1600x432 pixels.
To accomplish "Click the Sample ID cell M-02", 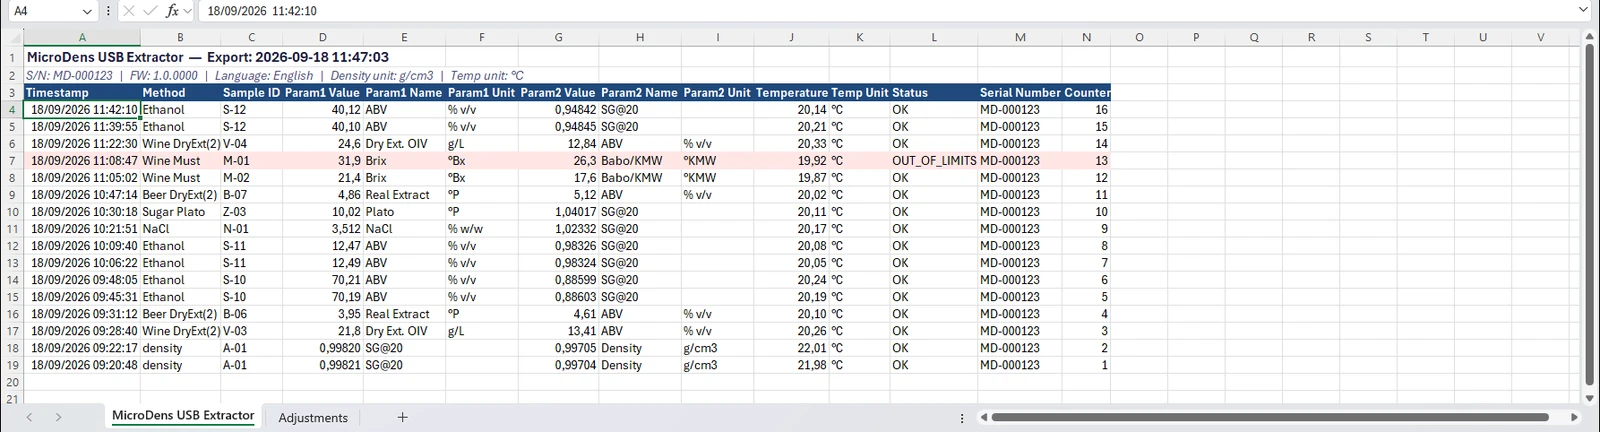I will point(251,178).
